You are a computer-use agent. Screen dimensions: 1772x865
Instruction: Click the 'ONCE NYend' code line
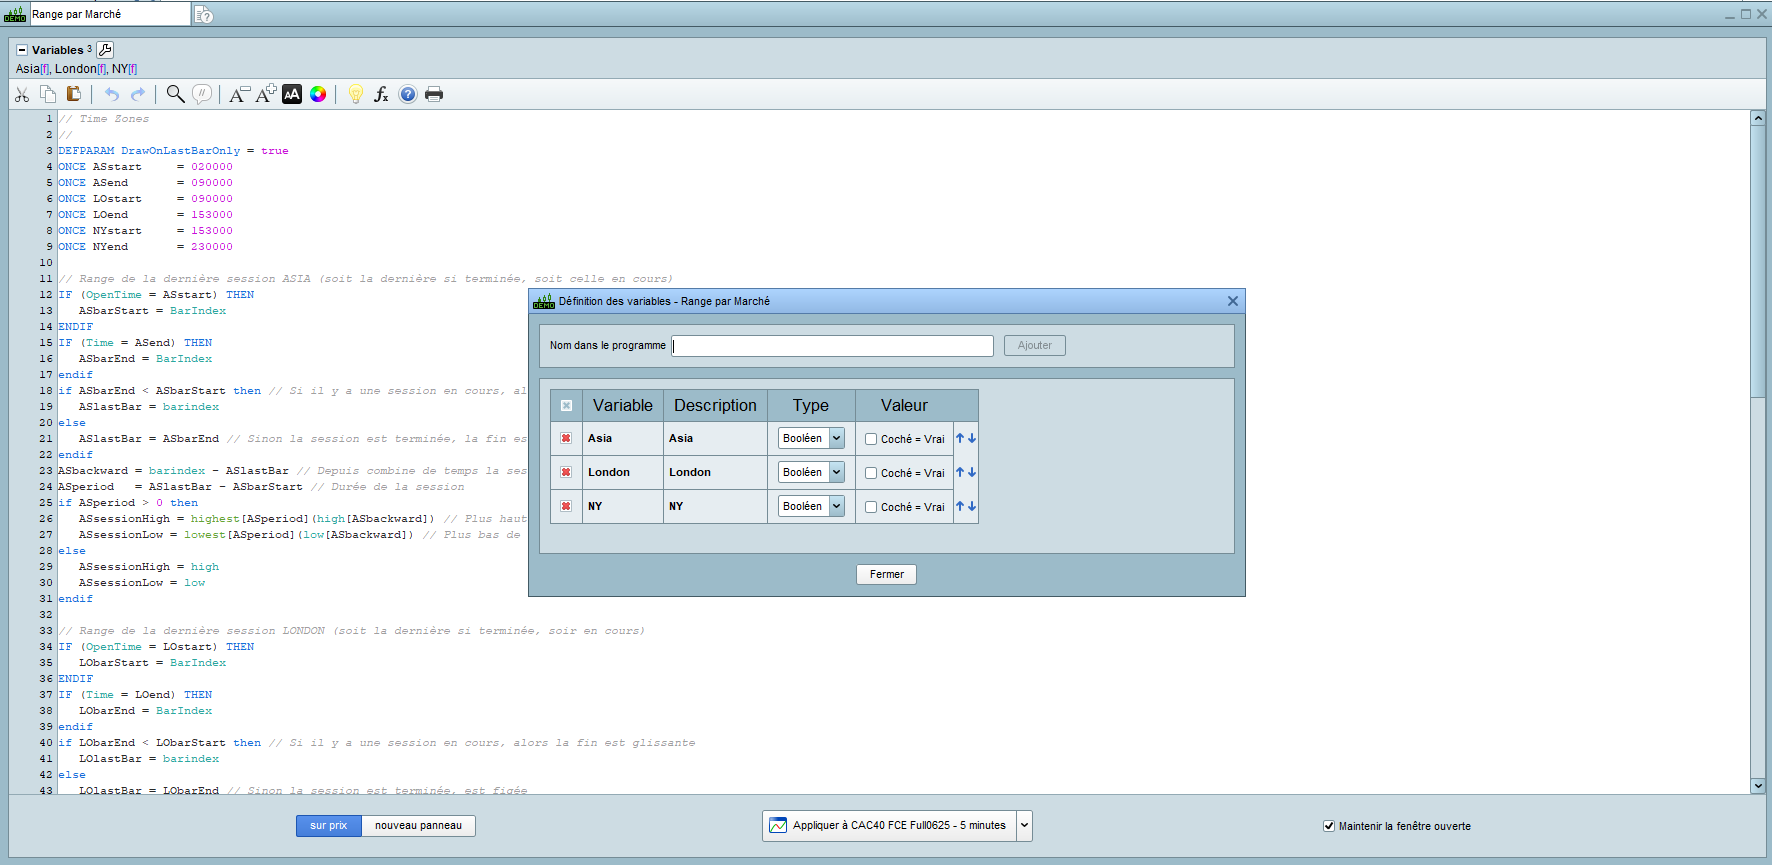145,247
